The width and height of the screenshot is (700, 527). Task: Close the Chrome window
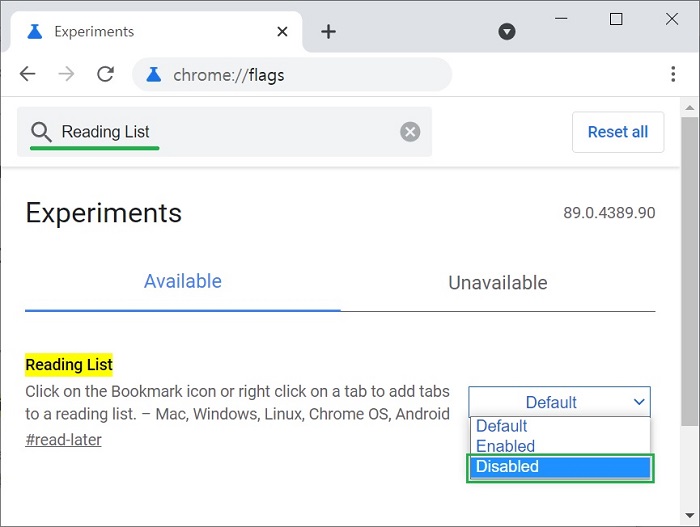point(671,19)
